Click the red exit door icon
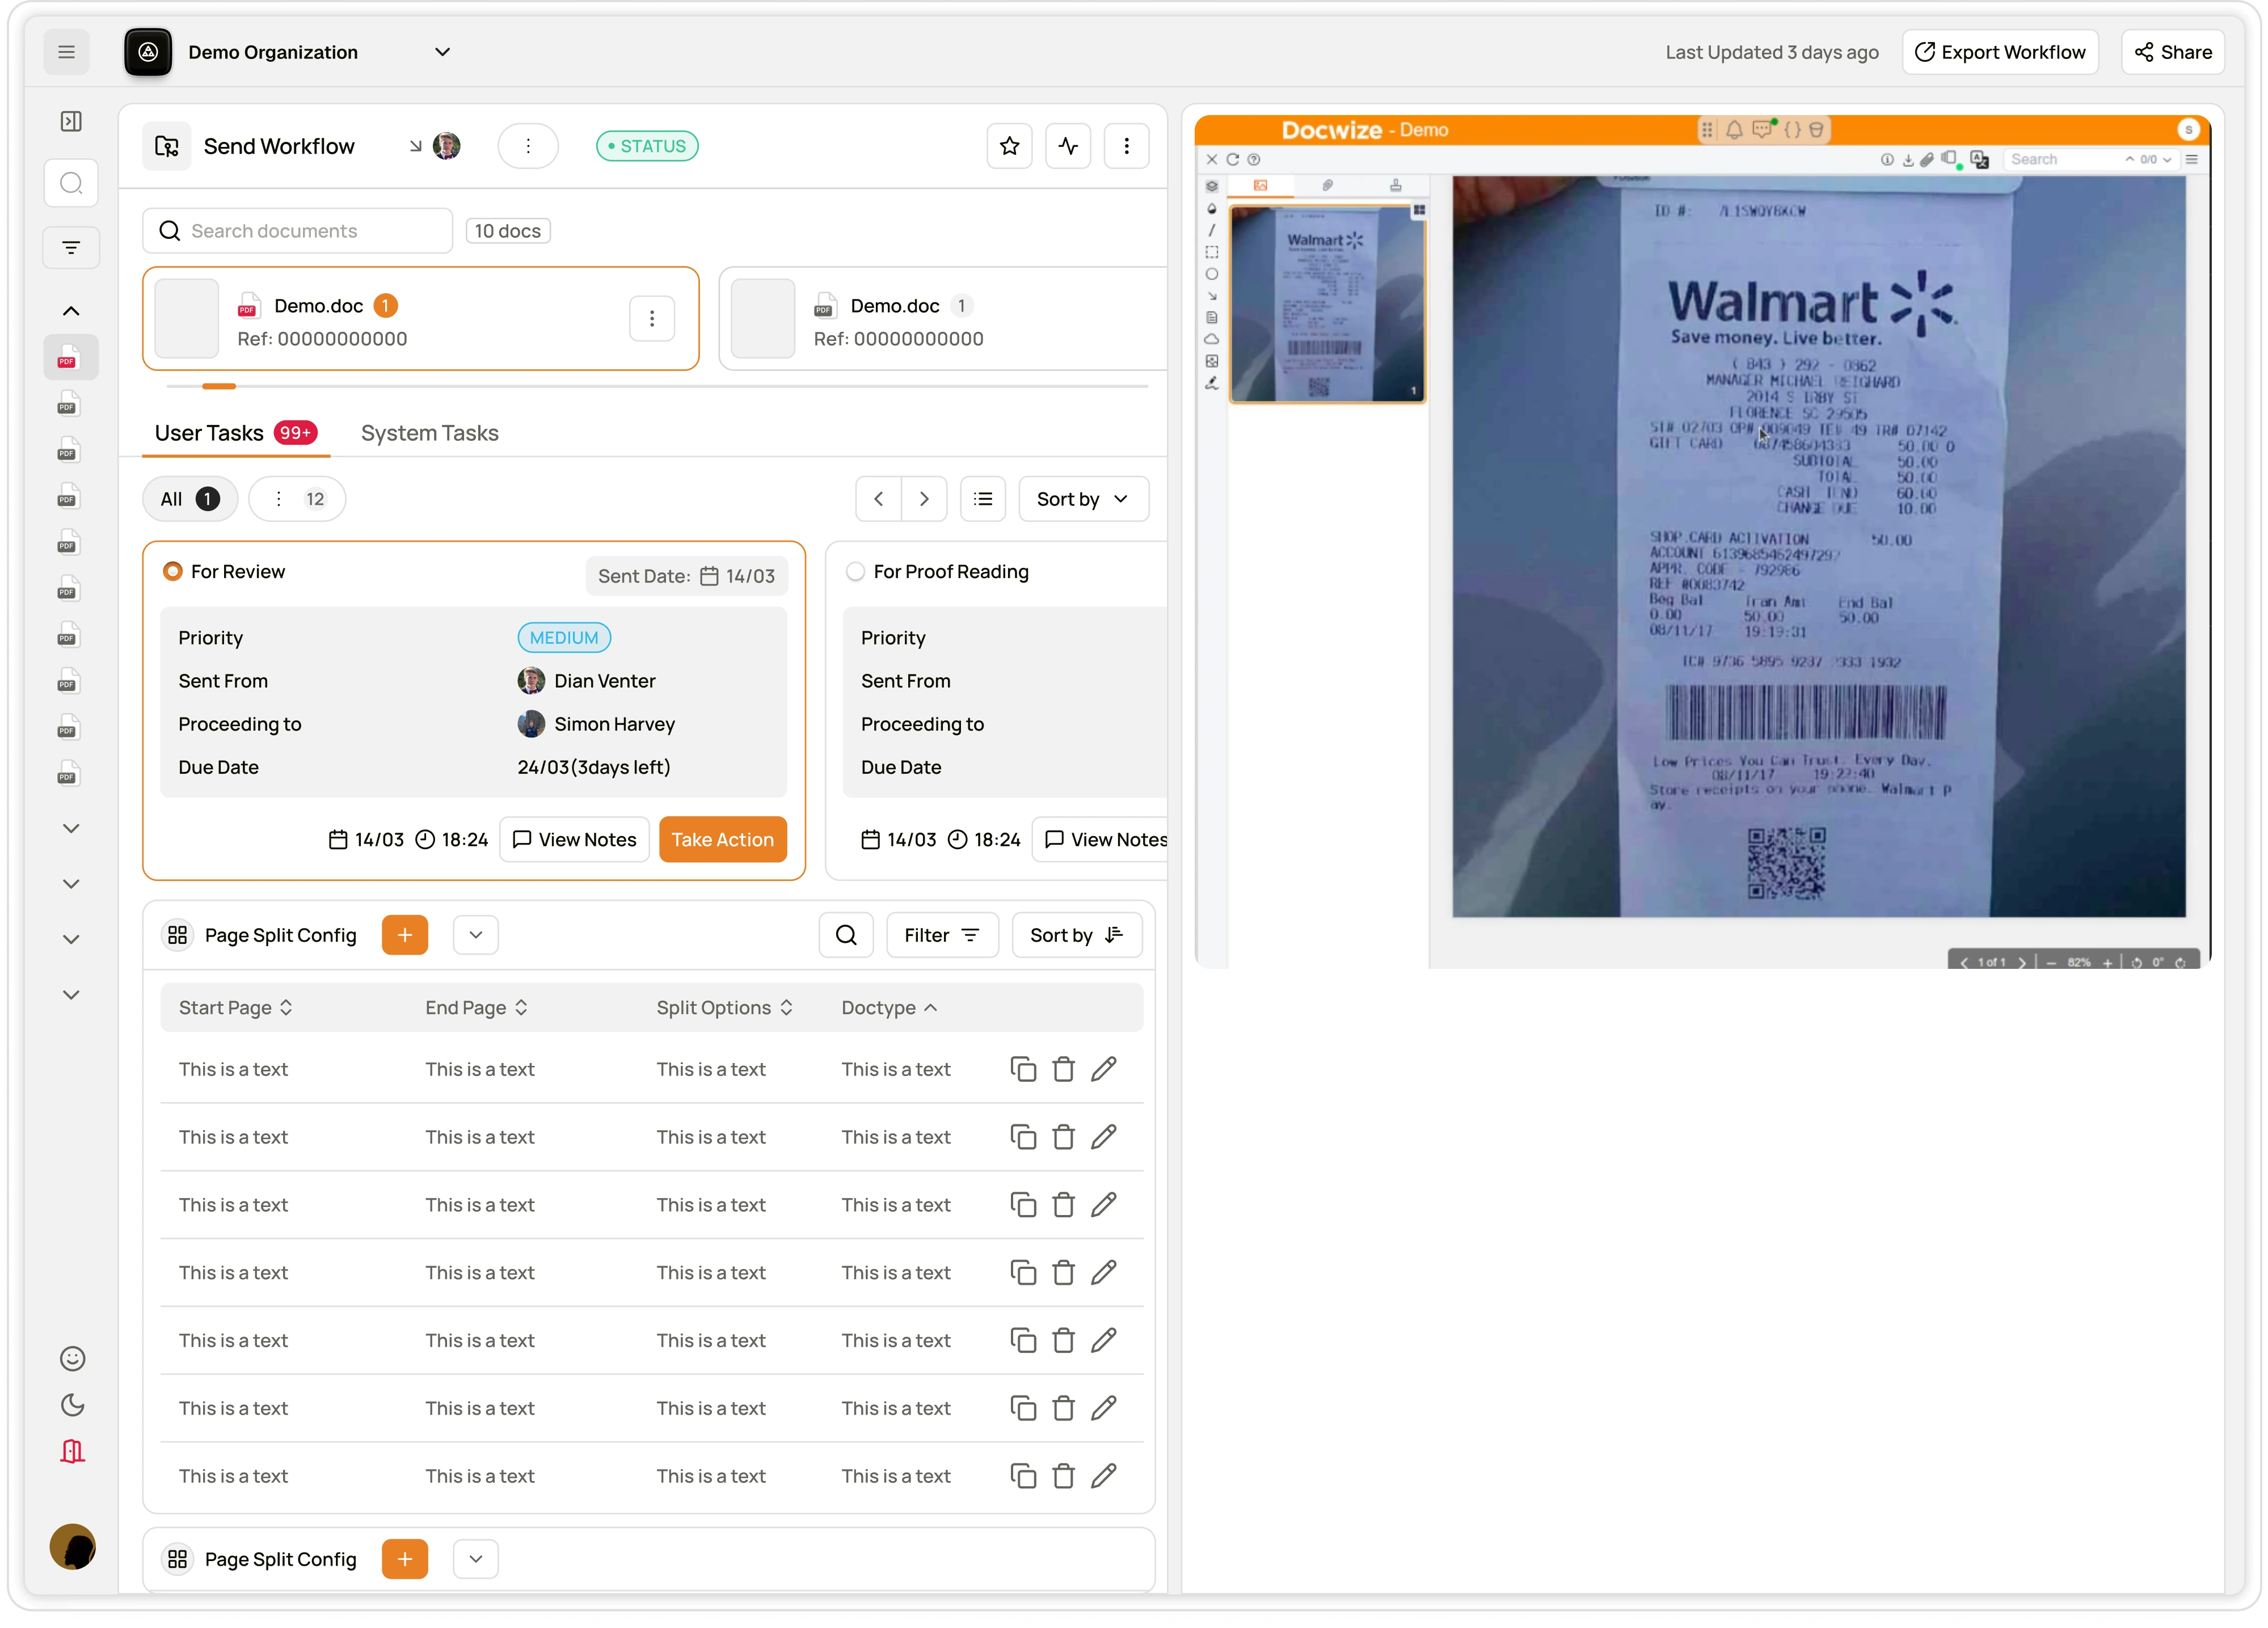 [72, 1451]
